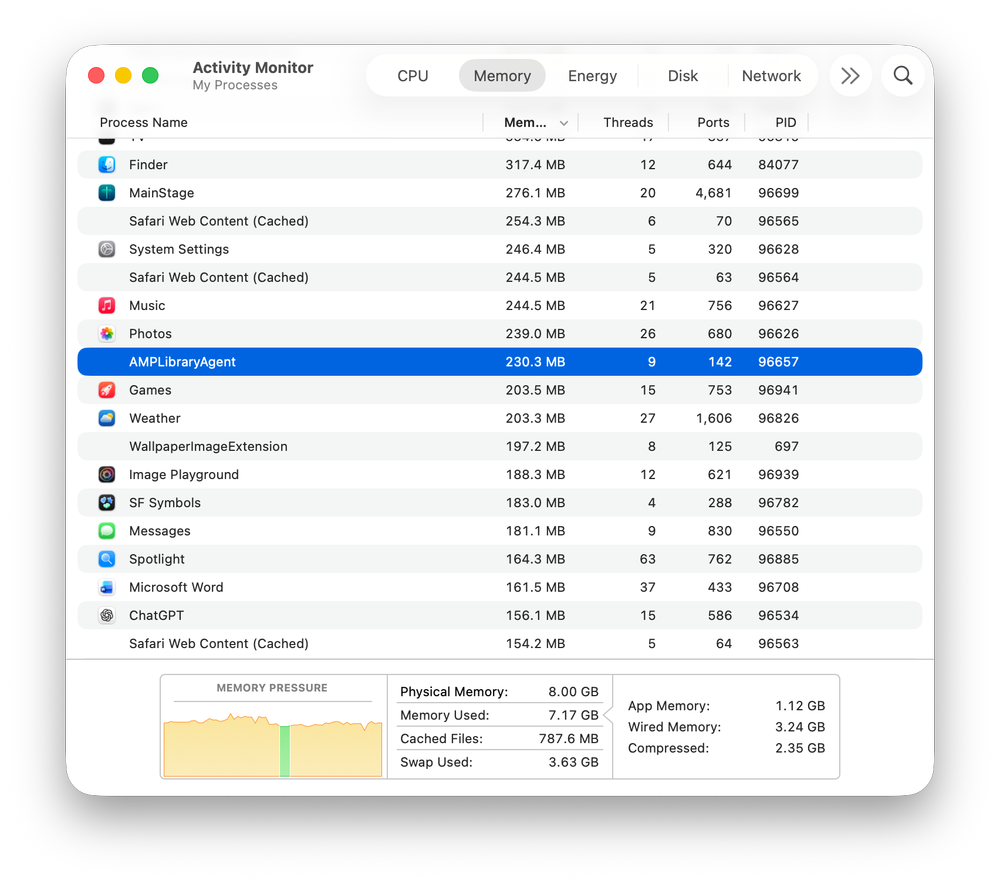
Task: Click the Microsoft Word icon
Action: click(x=107, y=587)
